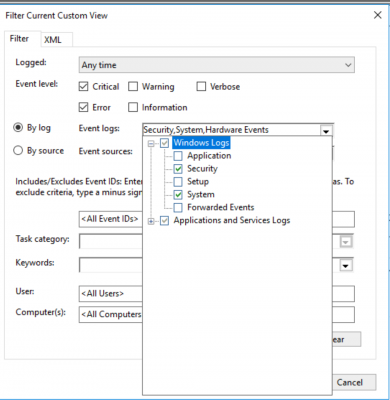
Task: Uncheck the Security log checkbox
Action: coord(178,169)
